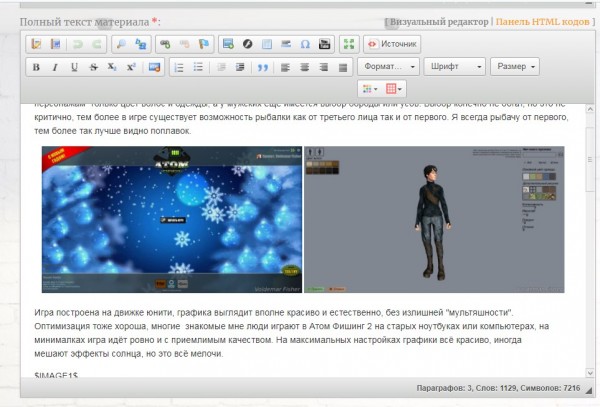Insert a numbered list
600x407 pixels.
tap(179, 67)
